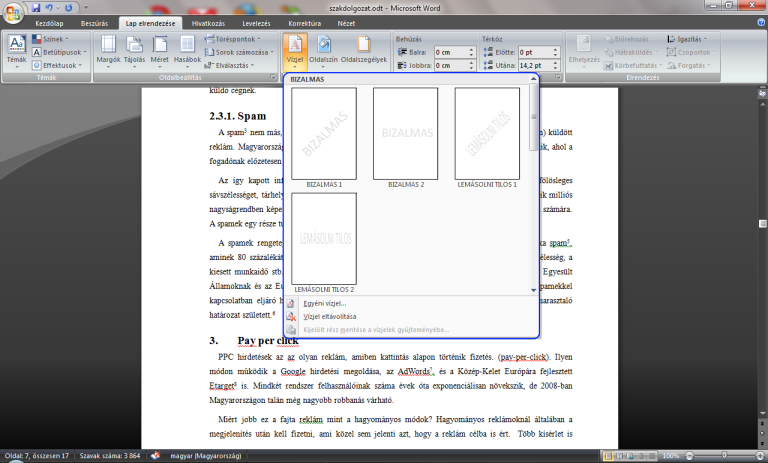The width and height of the screenshot is (768, 463).
Task: Switch to Print Layout view button
Action: point(608,456)
